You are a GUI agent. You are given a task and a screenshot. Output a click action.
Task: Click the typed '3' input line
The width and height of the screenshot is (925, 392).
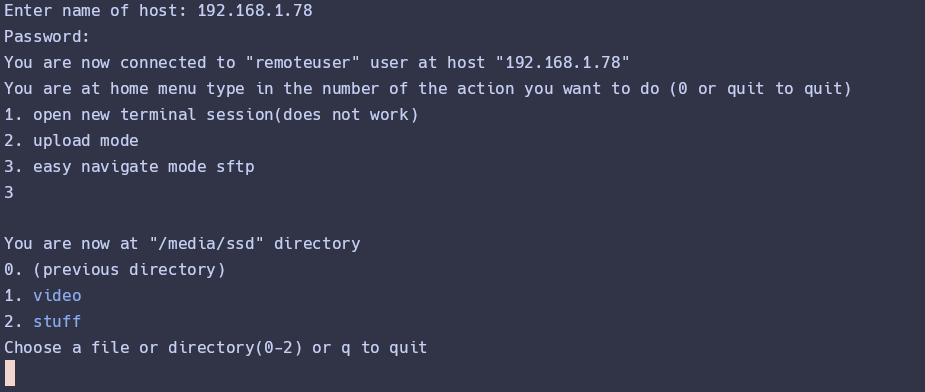pyautogui.click(x=9, y=192)
